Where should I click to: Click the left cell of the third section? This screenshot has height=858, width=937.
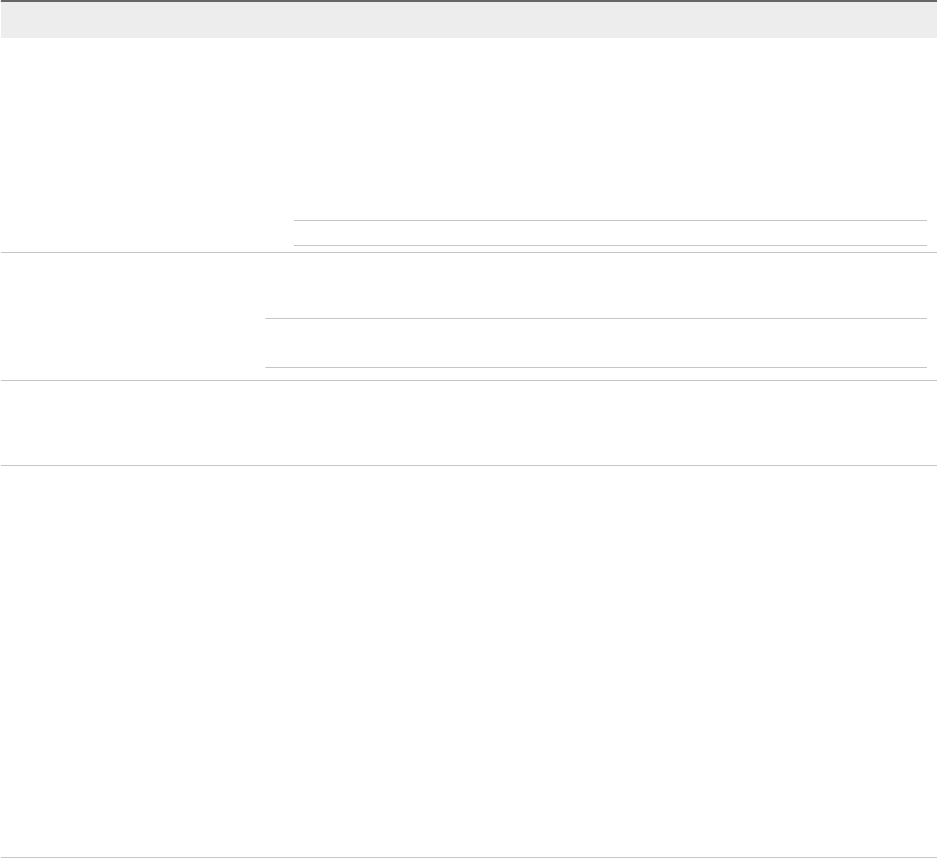(x=132, y=423)
